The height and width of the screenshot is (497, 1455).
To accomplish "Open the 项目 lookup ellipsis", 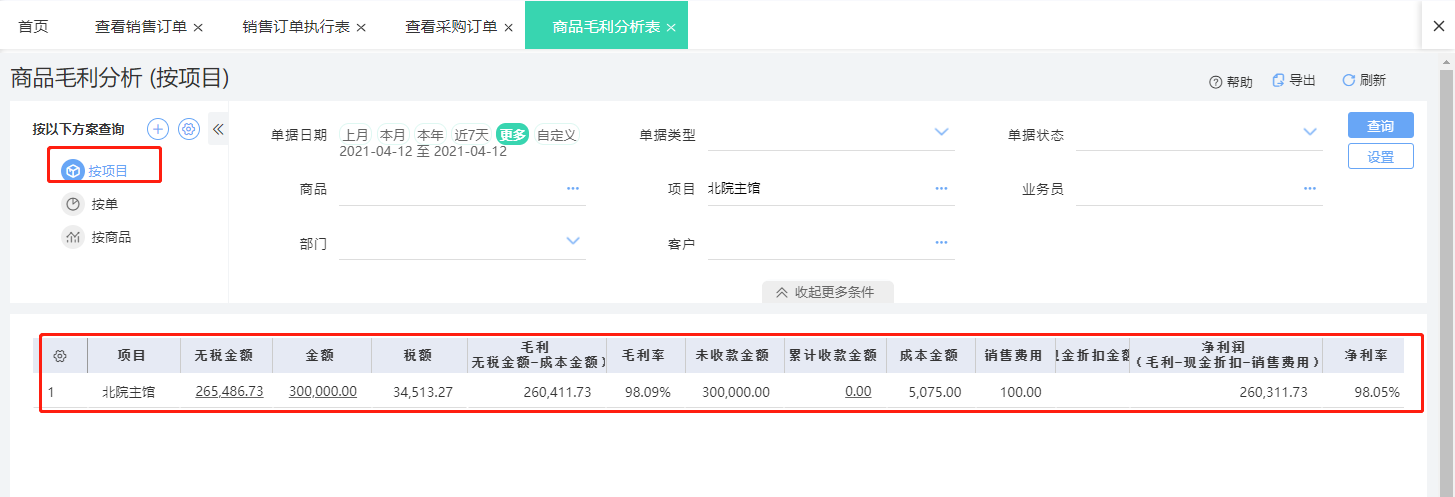I will (941, 188).
